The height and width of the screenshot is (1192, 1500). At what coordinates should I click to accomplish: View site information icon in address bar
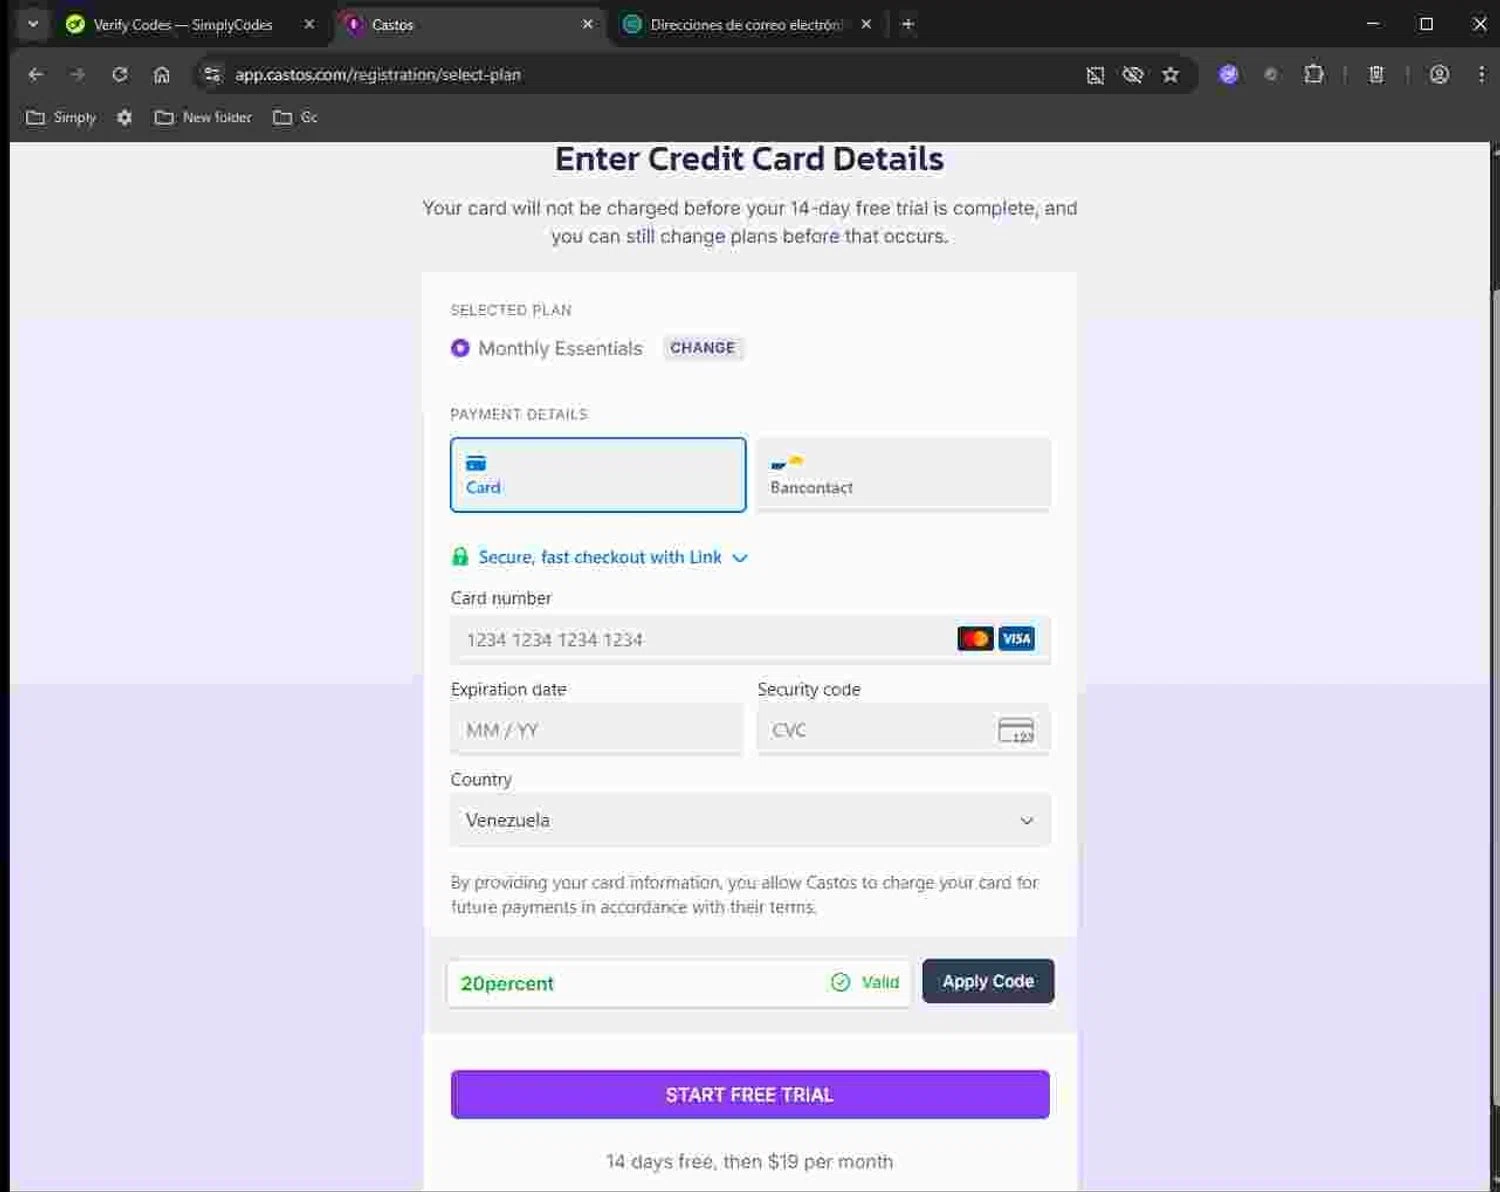(x=212, y=75)
